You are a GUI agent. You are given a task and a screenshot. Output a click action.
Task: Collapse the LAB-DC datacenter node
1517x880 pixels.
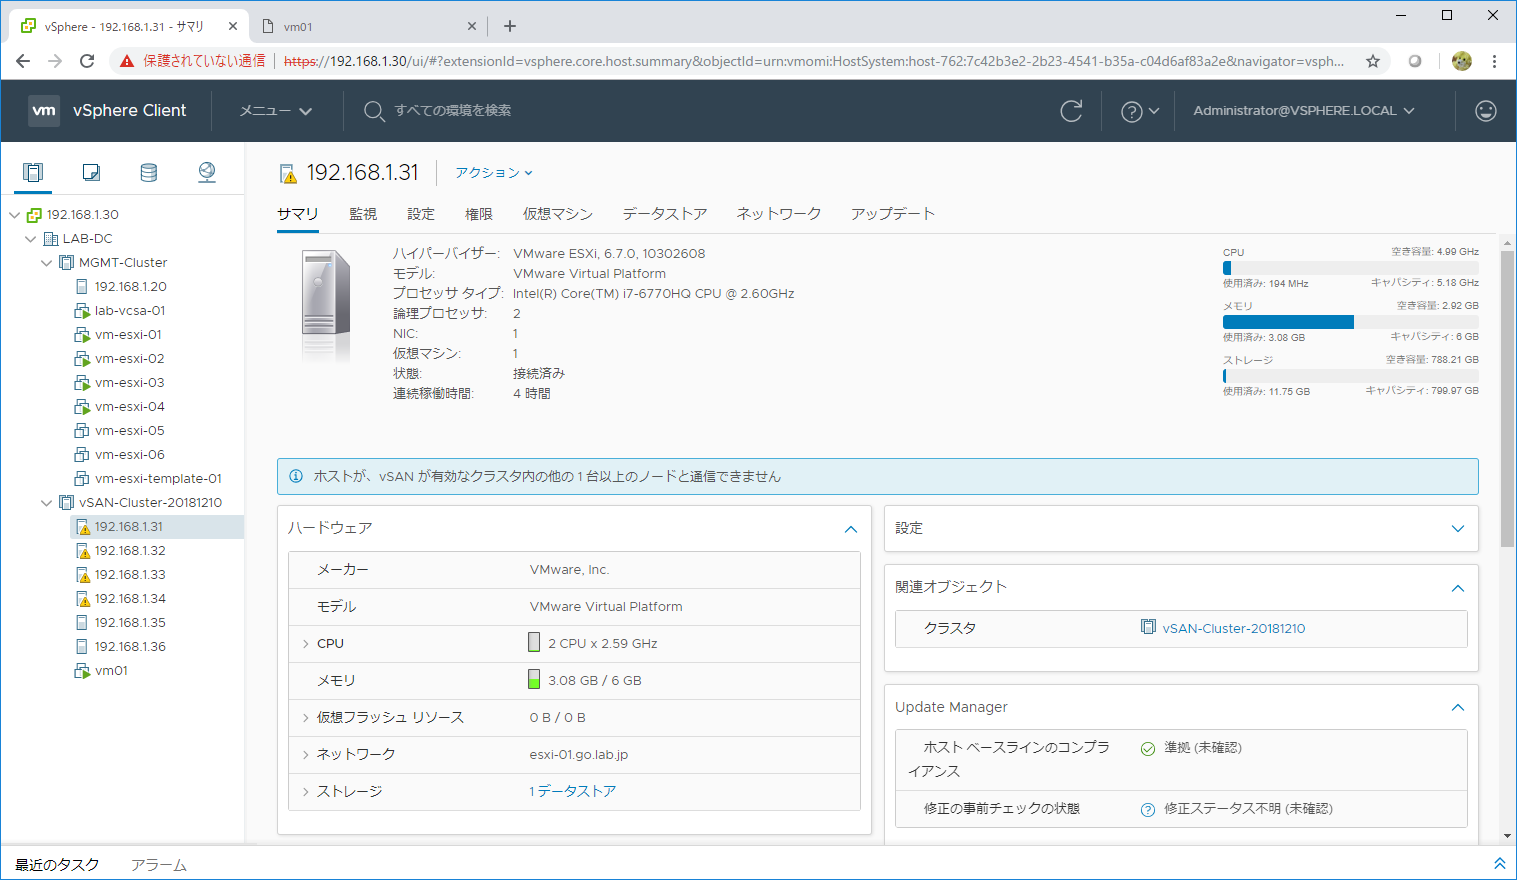pyautogui.click(x=30, y=239)
